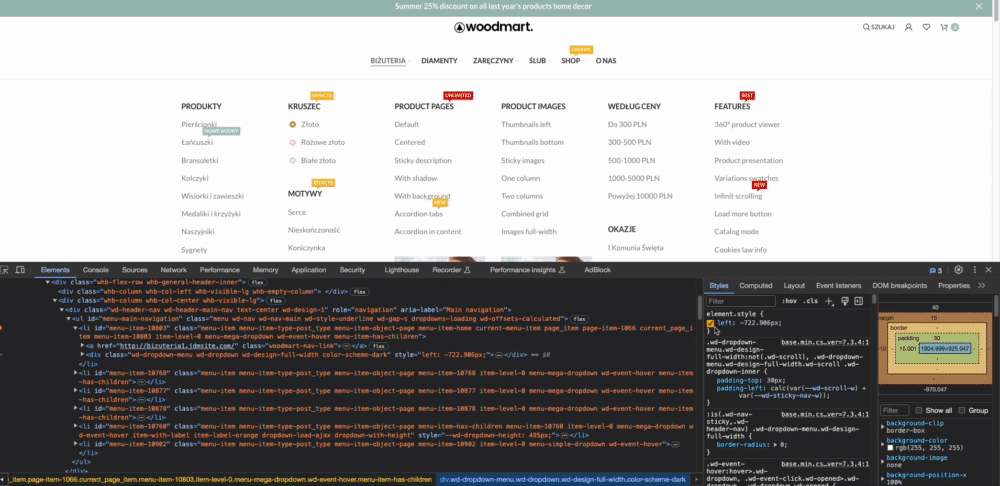Toggle the device toolbar icon

pyautogui.click(x=20, y=270)
